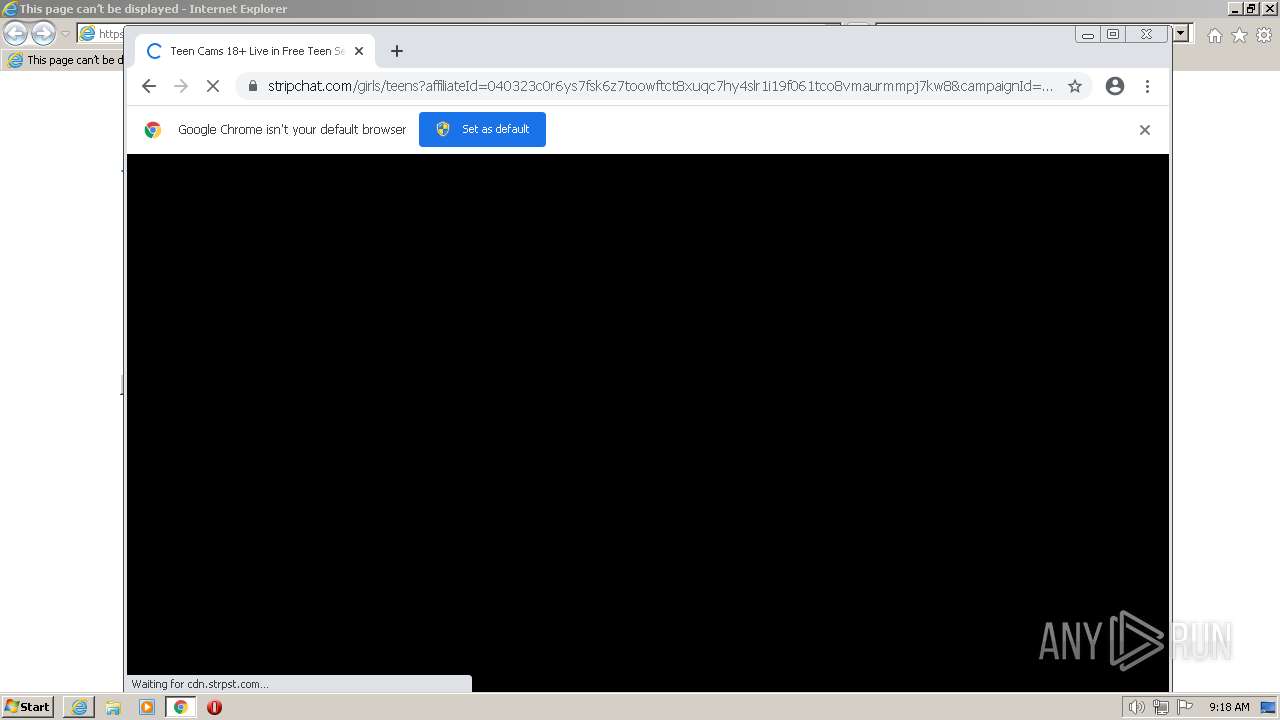Bookmark this page with the star
This screenshot has width=1280, height=720.
coord(1075,86)
